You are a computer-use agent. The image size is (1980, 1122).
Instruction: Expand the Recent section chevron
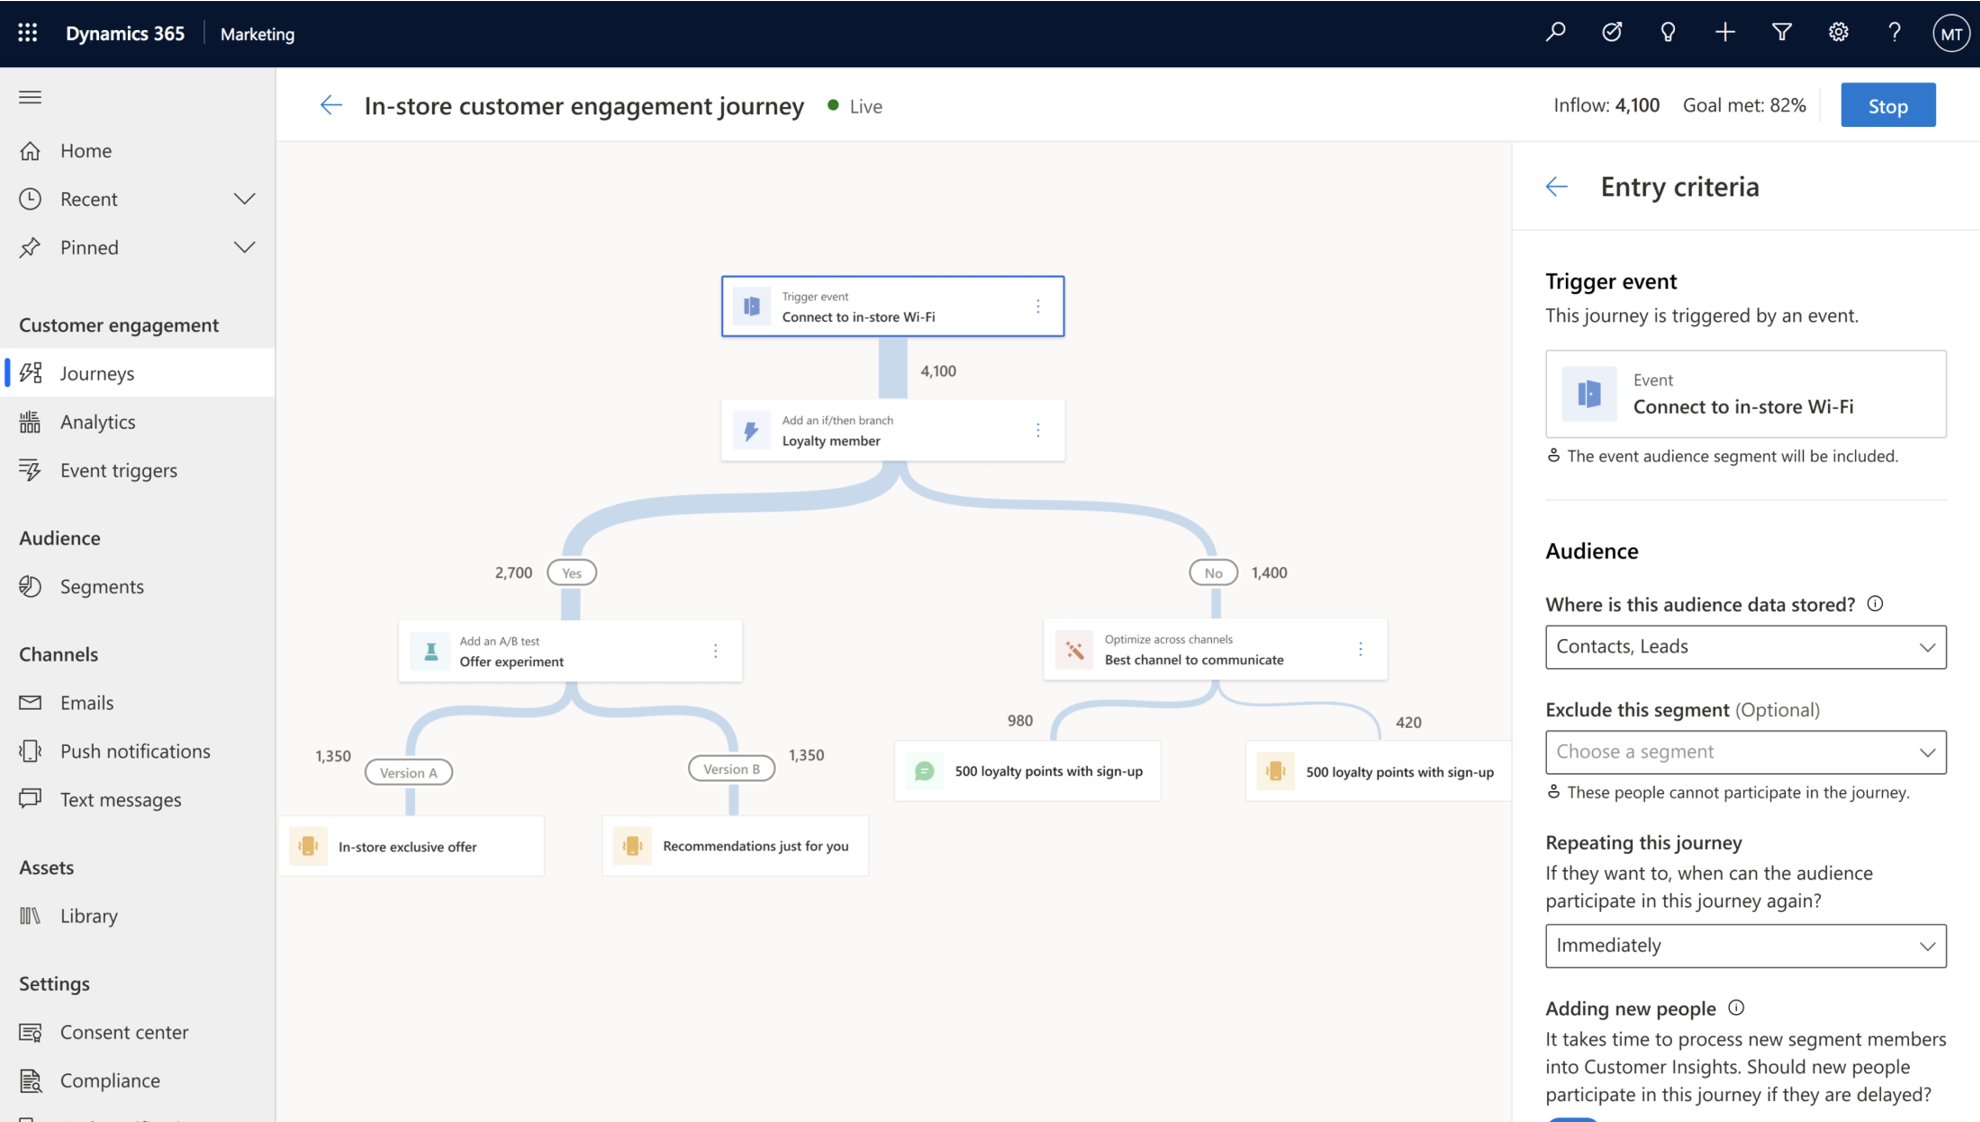[x=244, y=199]
